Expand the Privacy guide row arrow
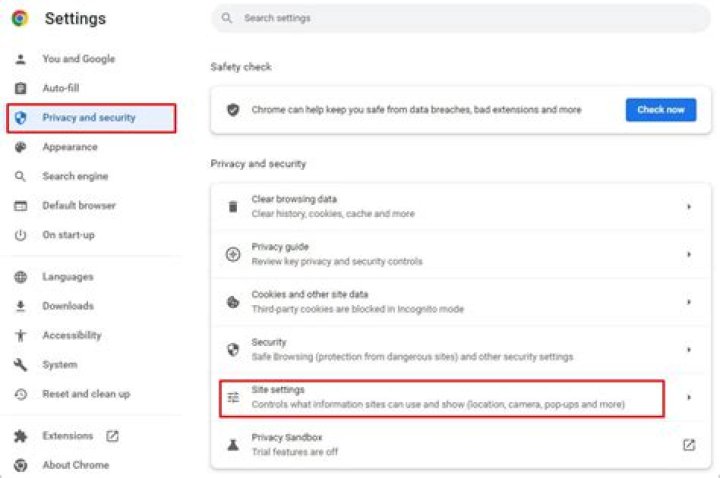This screenshot has width=720, height=478. point(689,254)
